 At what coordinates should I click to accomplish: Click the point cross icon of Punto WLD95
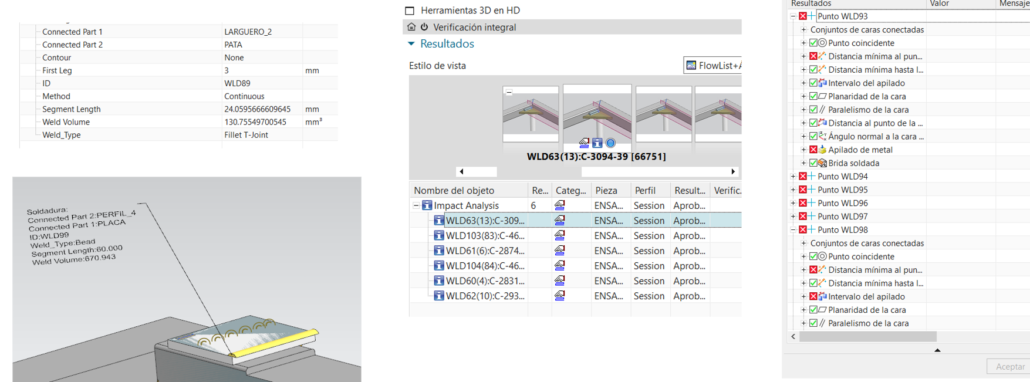(x=812, y=190)
